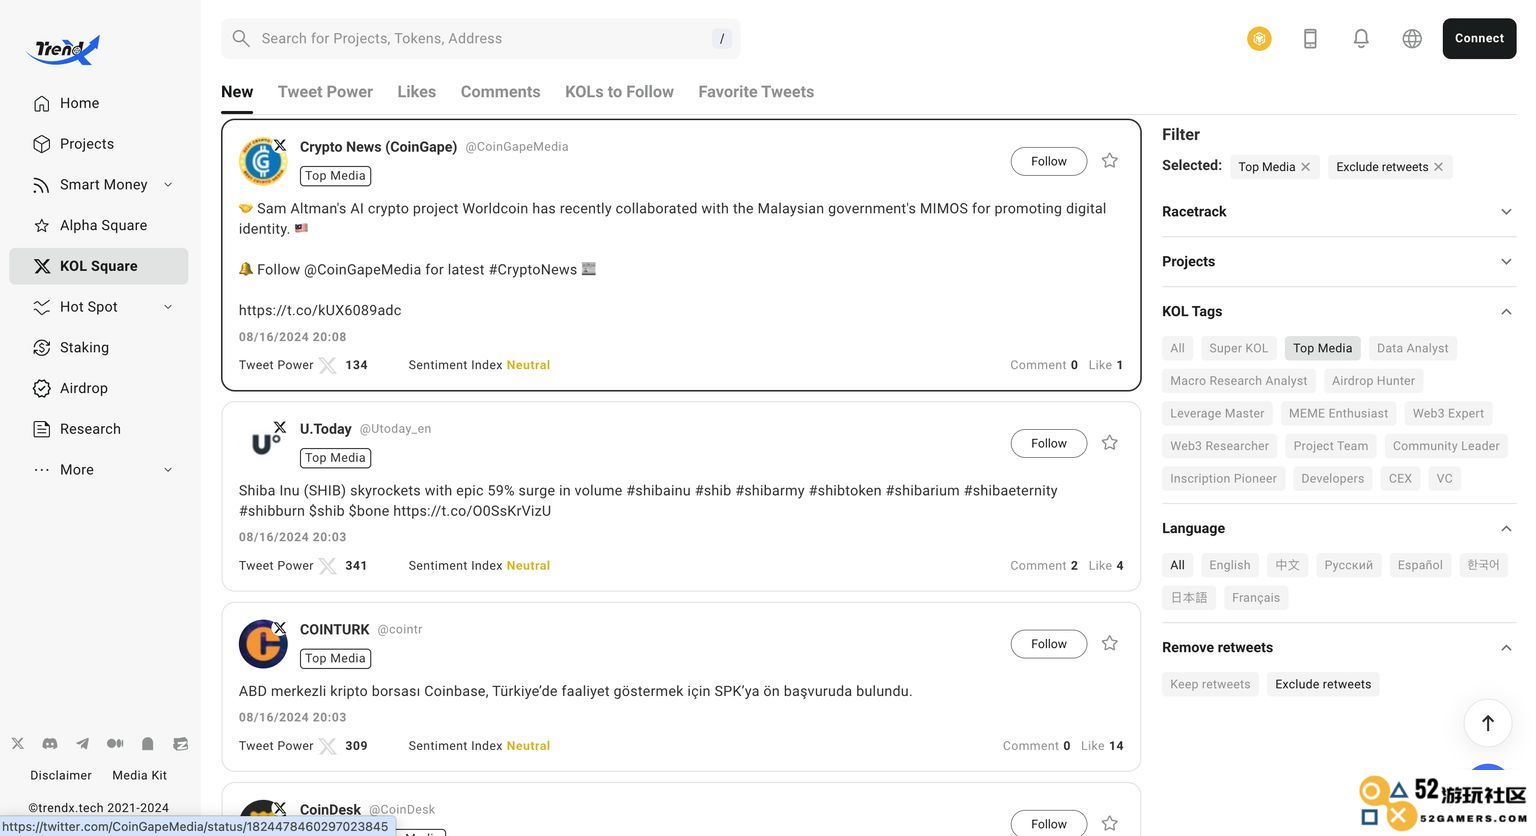Toggle MEME Enthusiast tag filter
The width and height of the screenshot is (1536, 836).
click(1338, 413)
